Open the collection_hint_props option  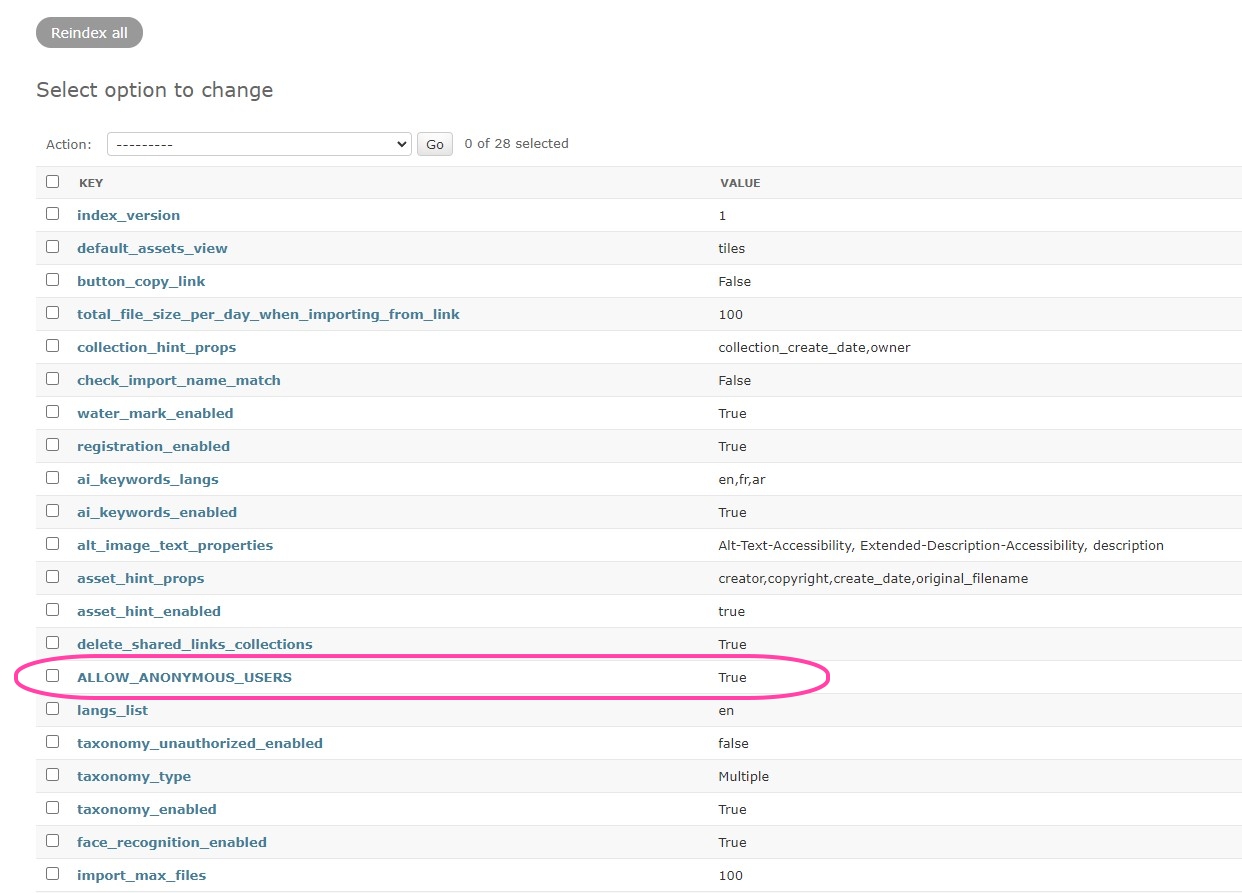pos(156,347)
